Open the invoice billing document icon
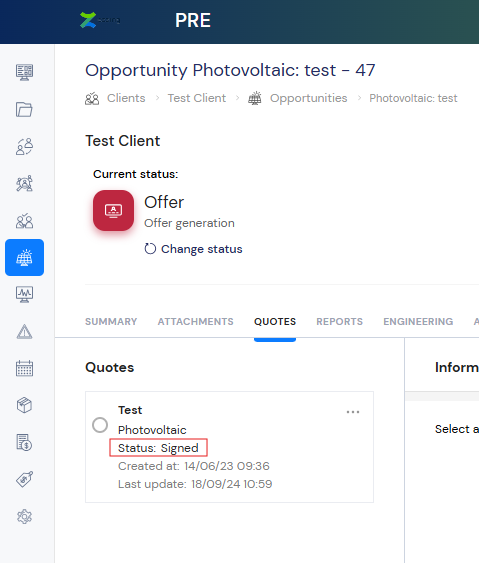 [24, 442]
